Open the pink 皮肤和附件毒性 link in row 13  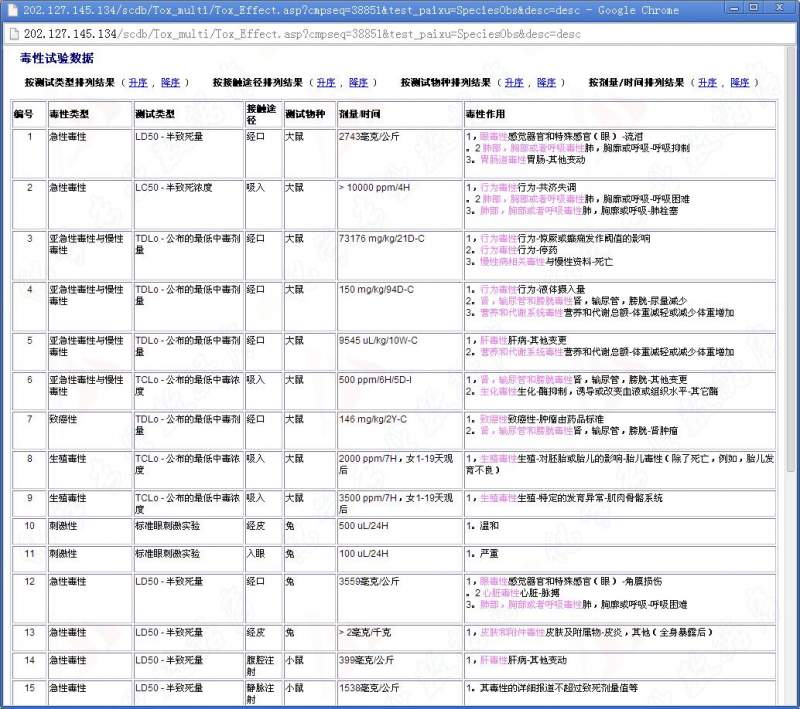click(x=513, y=632)
